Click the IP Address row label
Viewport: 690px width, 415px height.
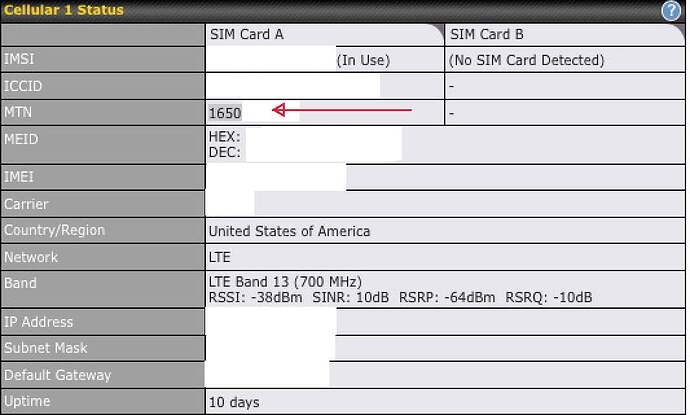pos(38,322)
